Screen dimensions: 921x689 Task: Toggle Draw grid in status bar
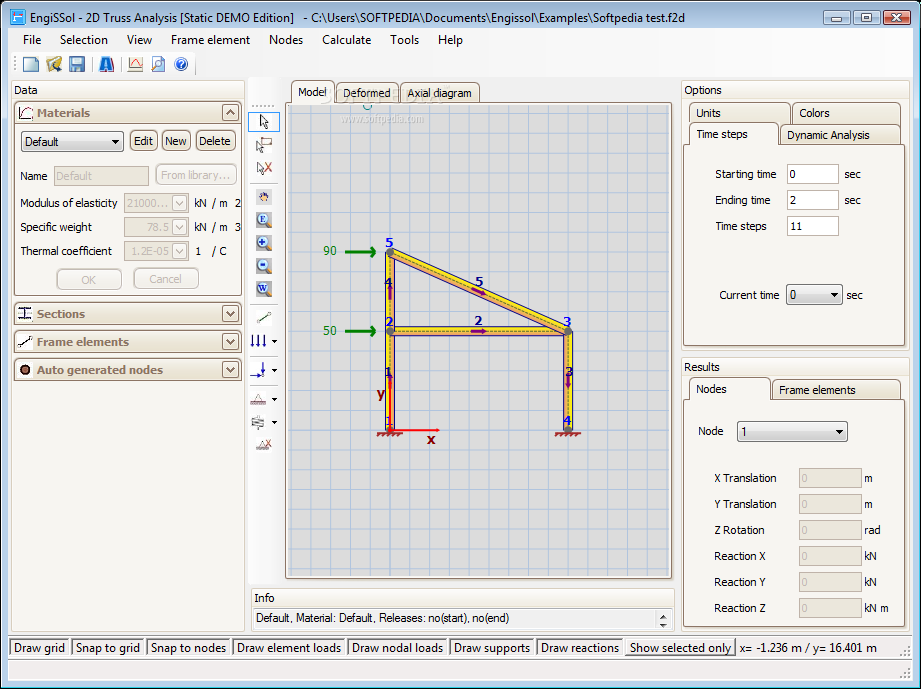click(x=39, y=647)
